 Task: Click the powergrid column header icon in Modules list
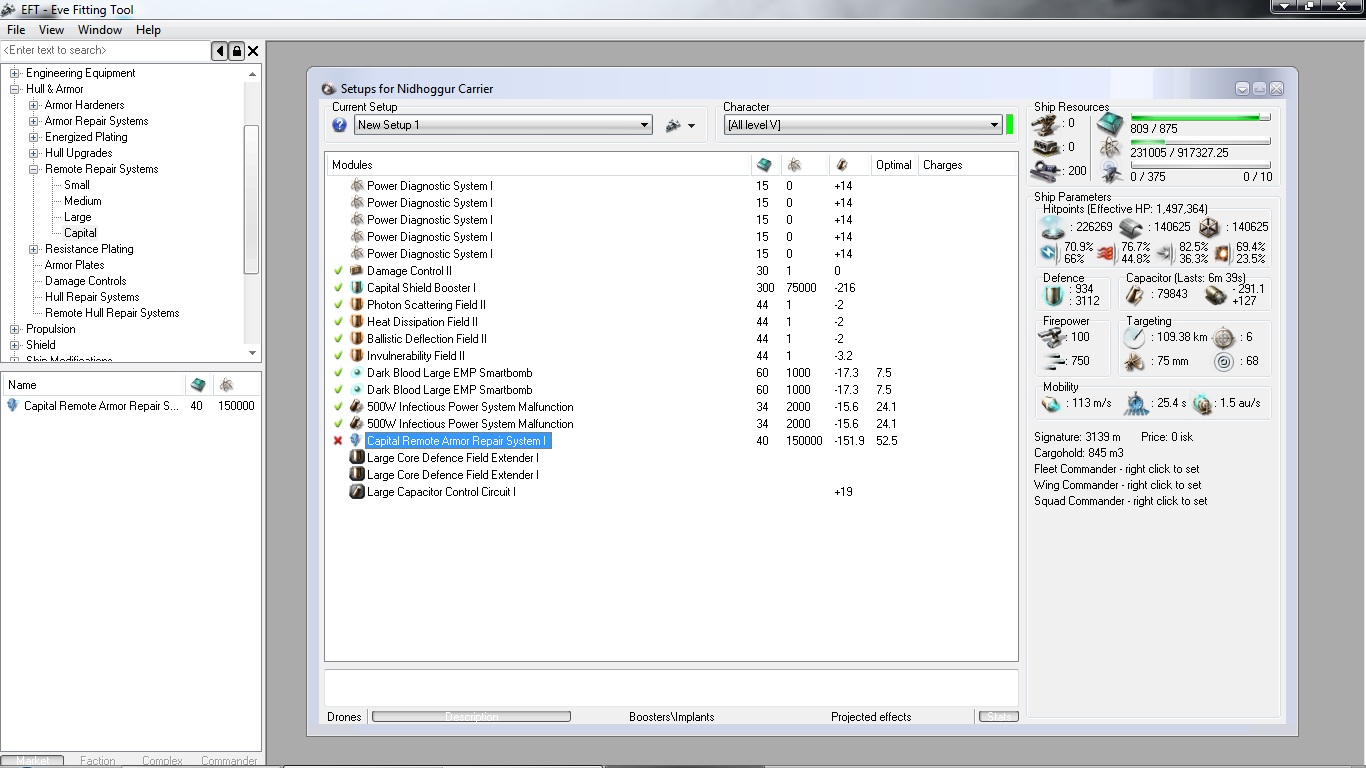point(794,165)
